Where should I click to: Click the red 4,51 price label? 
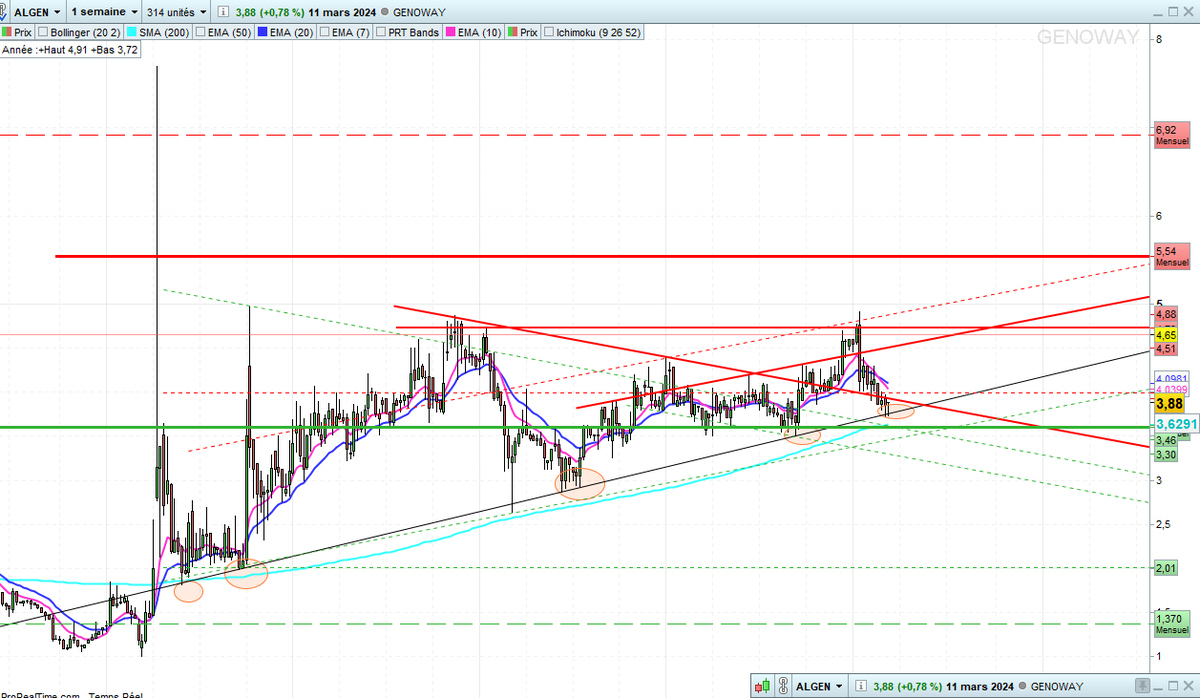point(1165,349)
